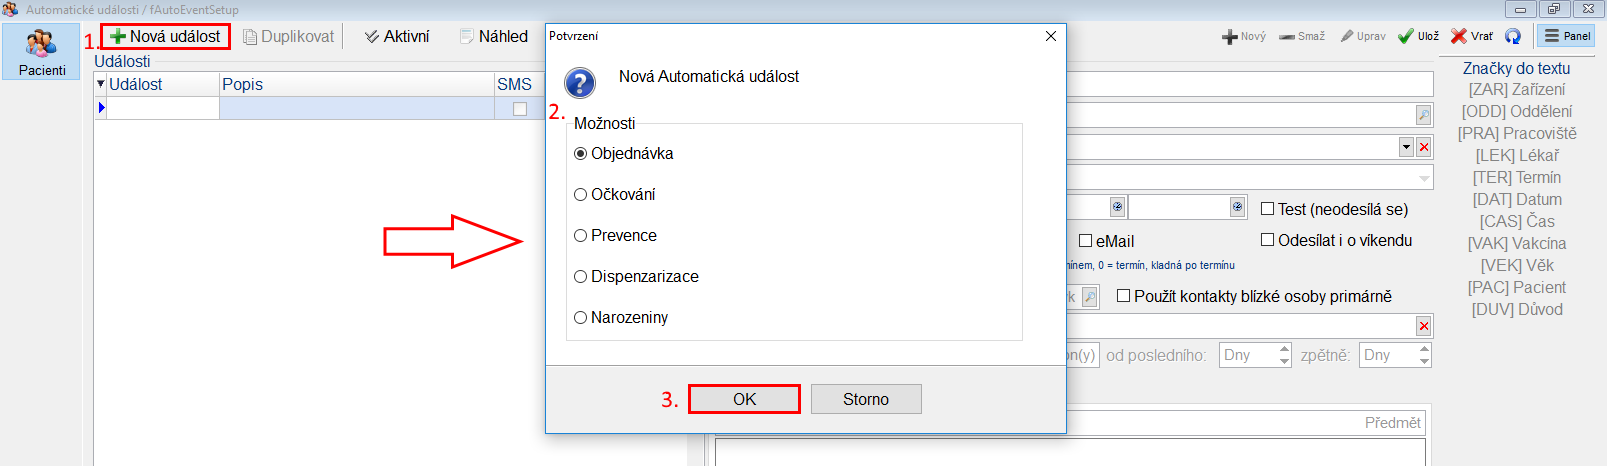Image resolution: width=1607 pixels, height=466 pixels.
Task: Click the Ulož save checkmark icon
Action: 1406,36
